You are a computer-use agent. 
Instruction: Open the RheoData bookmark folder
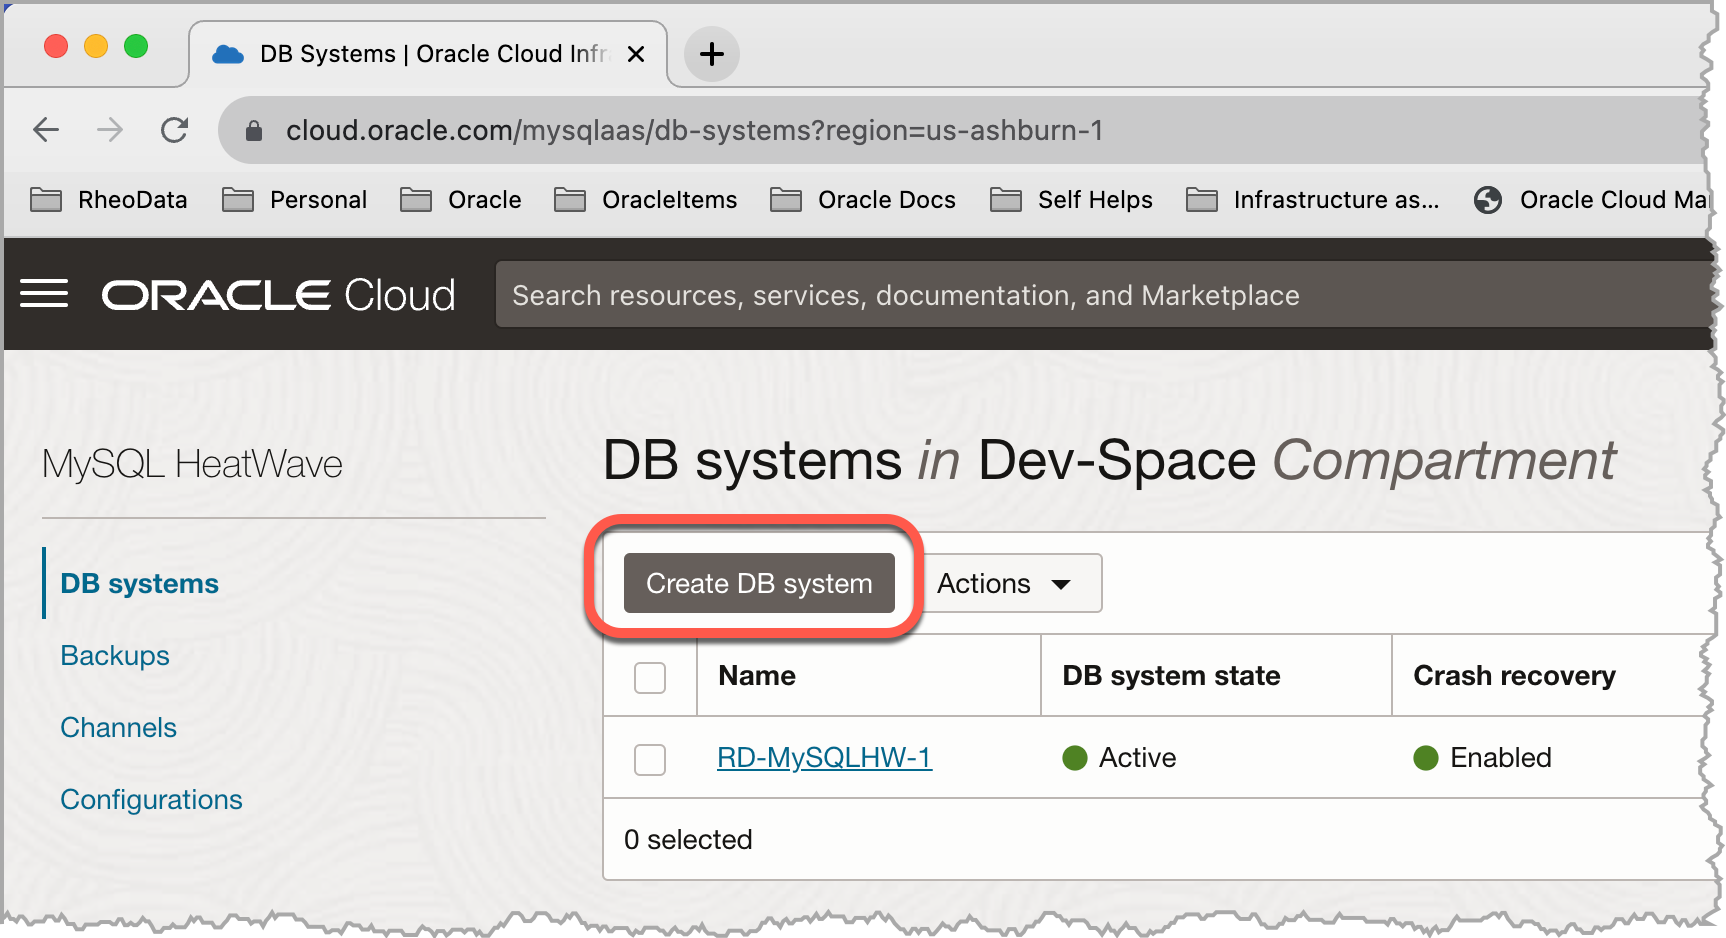[x=109, y=200]
